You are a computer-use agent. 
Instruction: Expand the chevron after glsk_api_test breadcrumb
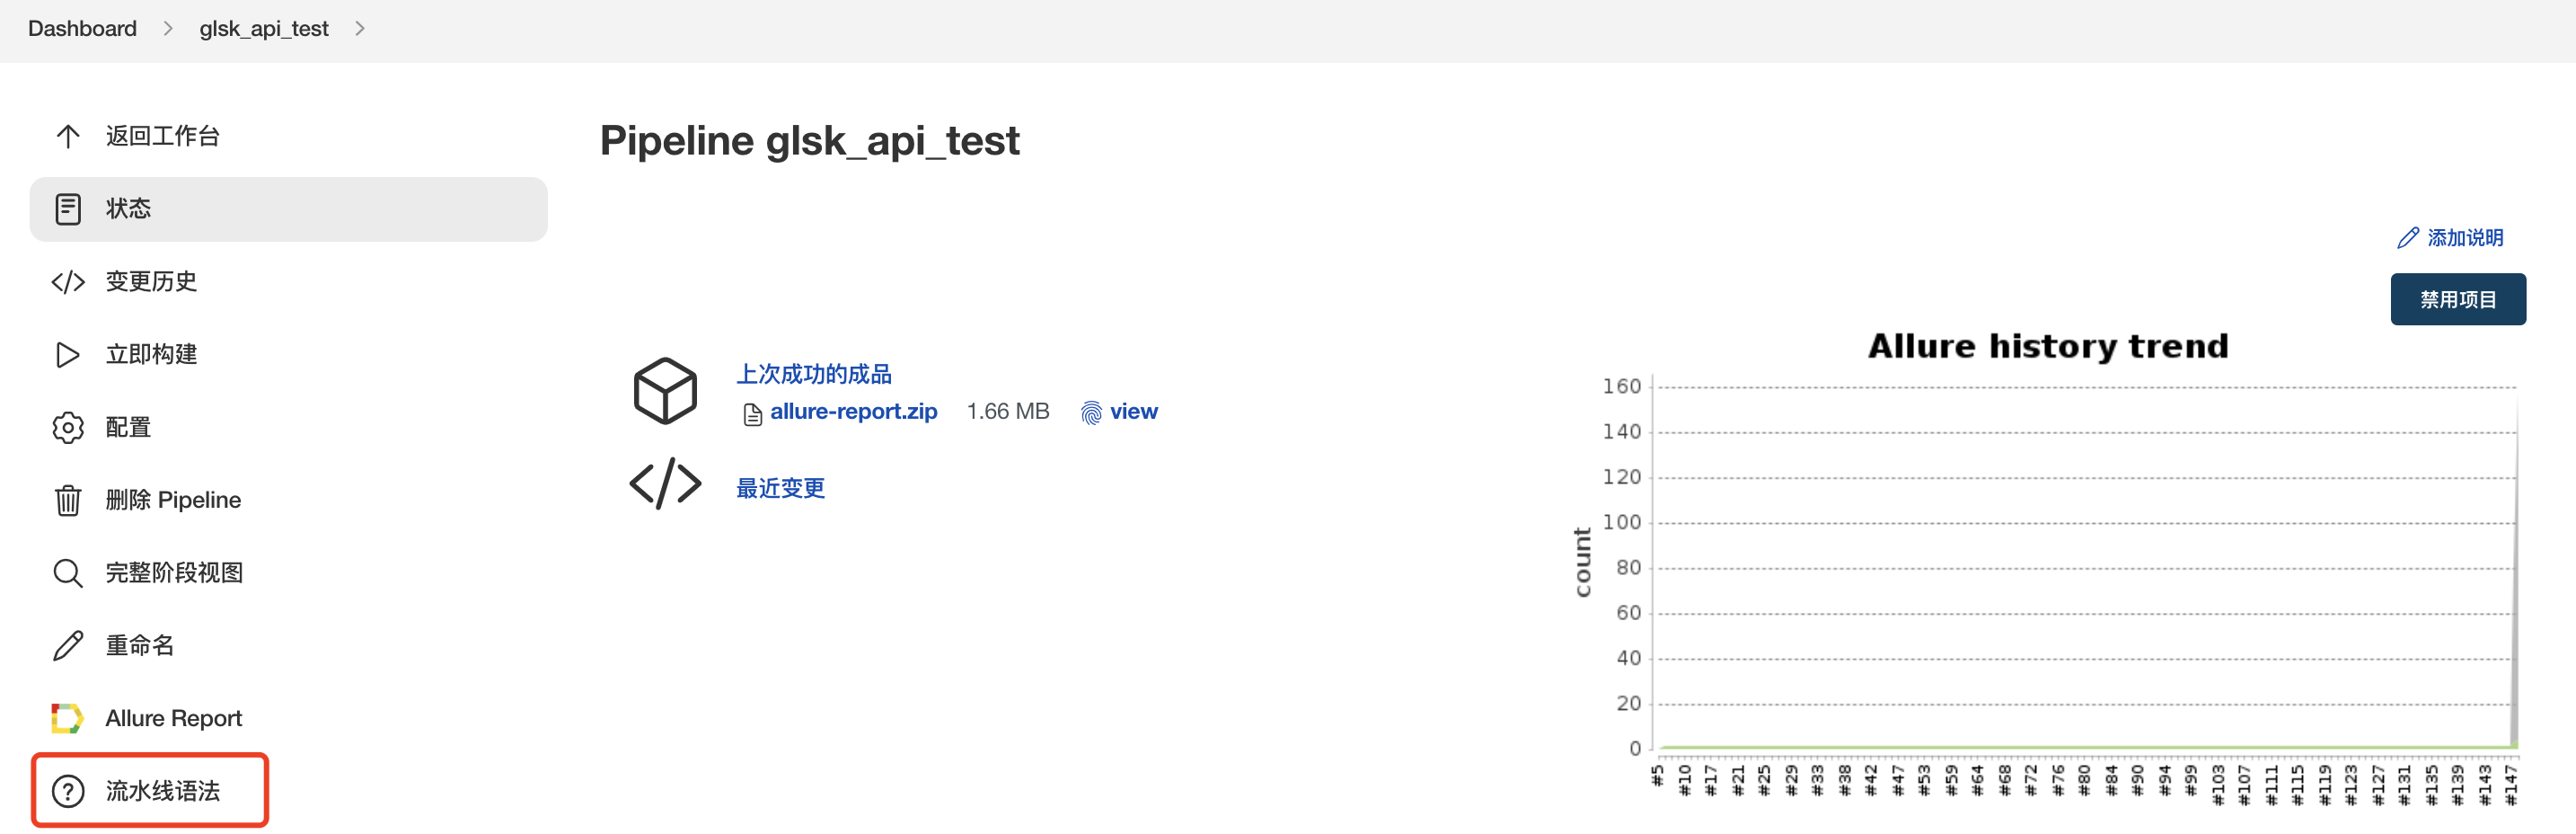tap(360, 29)
